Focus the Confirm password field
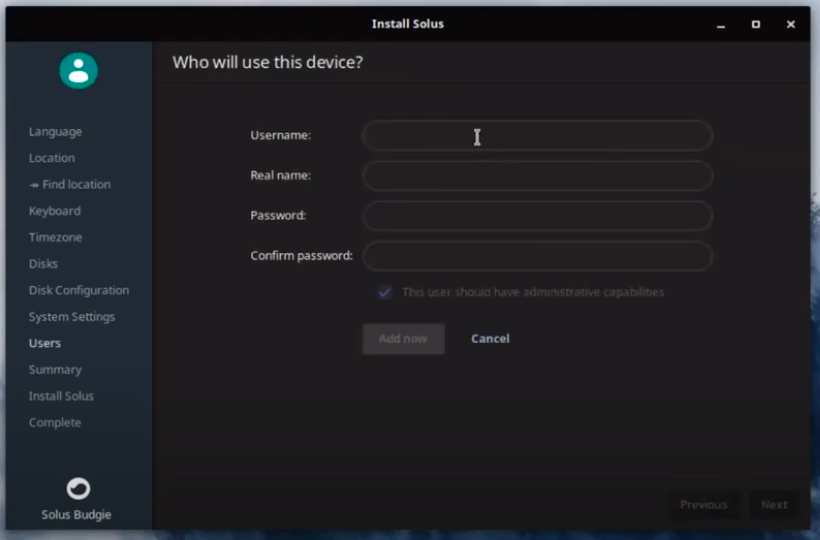Viewport: 820px width, 540px height. (537, 256)
